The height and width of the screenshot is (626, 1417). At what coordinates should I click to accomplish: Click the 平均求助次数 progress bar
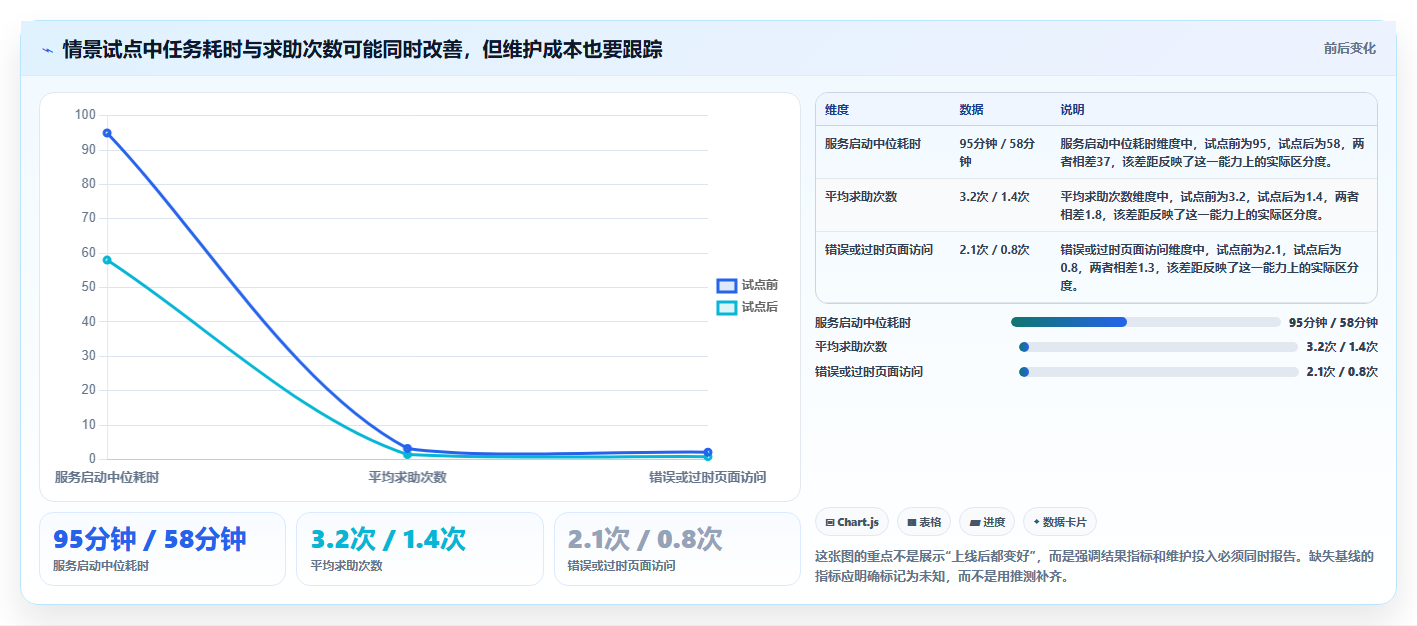coord(1158,347)
